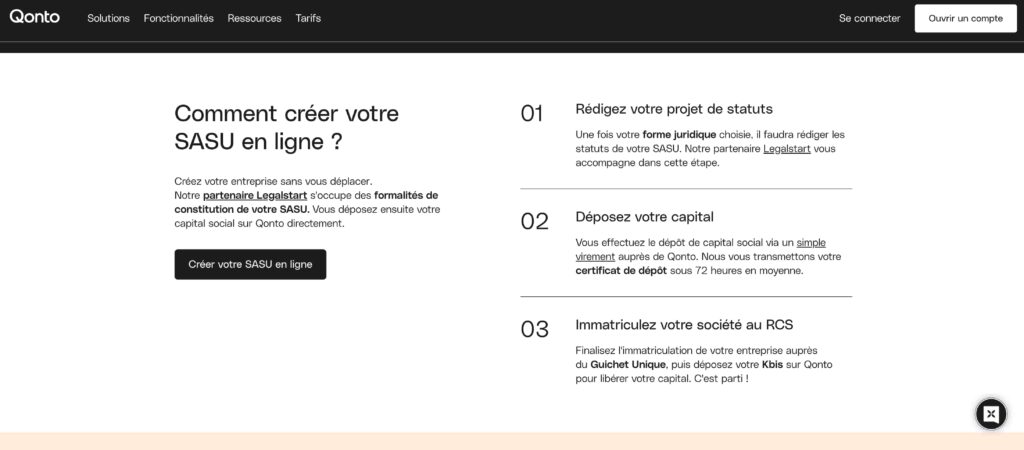Image resolution: width=1024 pixels, height=450 pixels.
Task: Click step title Déposez votre capital
Action: pyautogui.click(x=645, y=217)
